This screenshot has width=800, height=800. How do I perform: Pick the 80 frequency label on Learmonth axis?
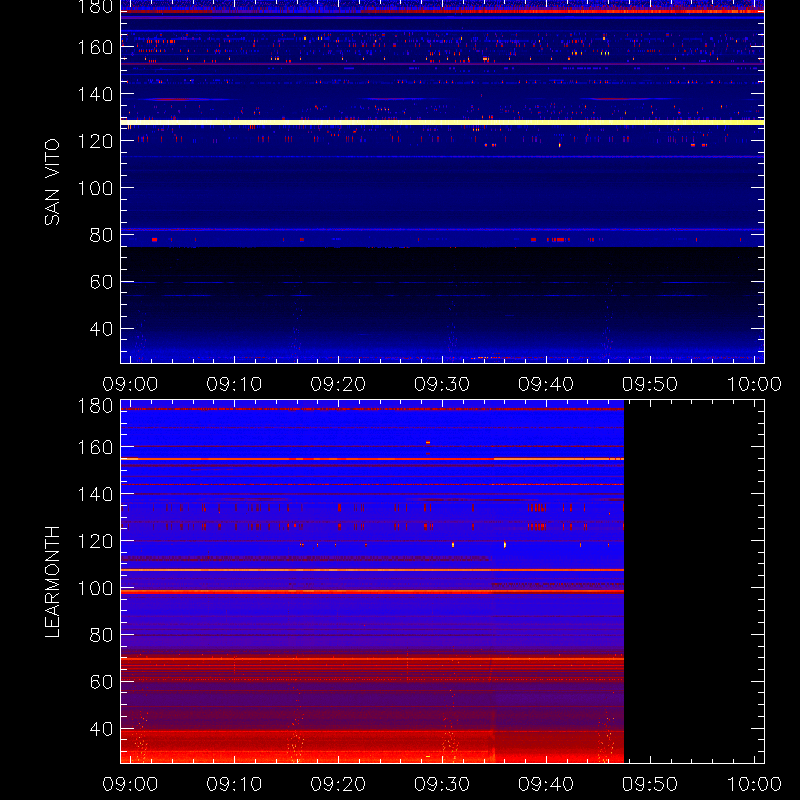coord(101,635)
